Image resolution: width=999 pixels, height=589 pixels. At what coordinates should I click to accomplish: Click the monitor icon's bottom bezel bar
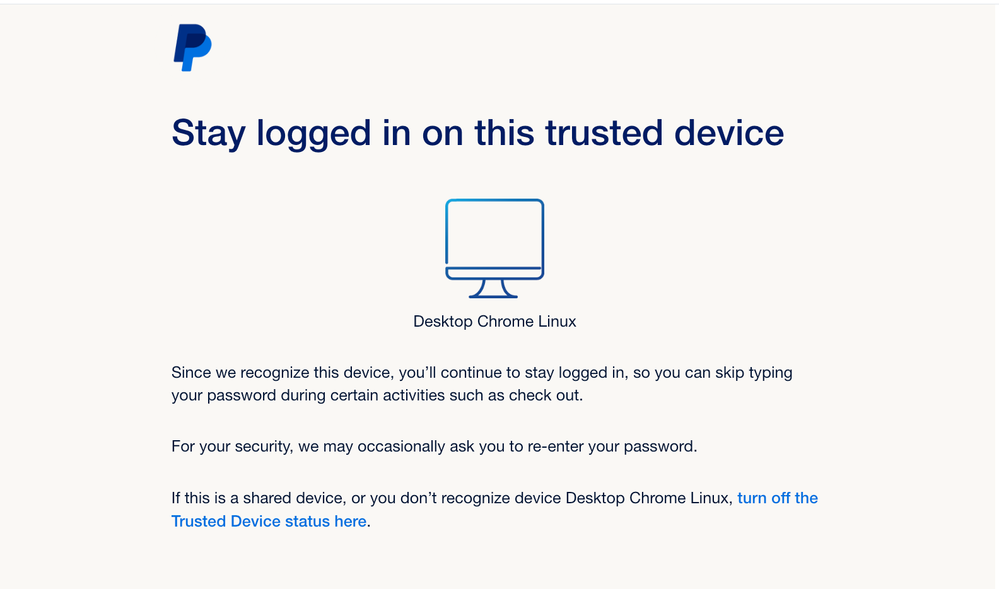494,273
